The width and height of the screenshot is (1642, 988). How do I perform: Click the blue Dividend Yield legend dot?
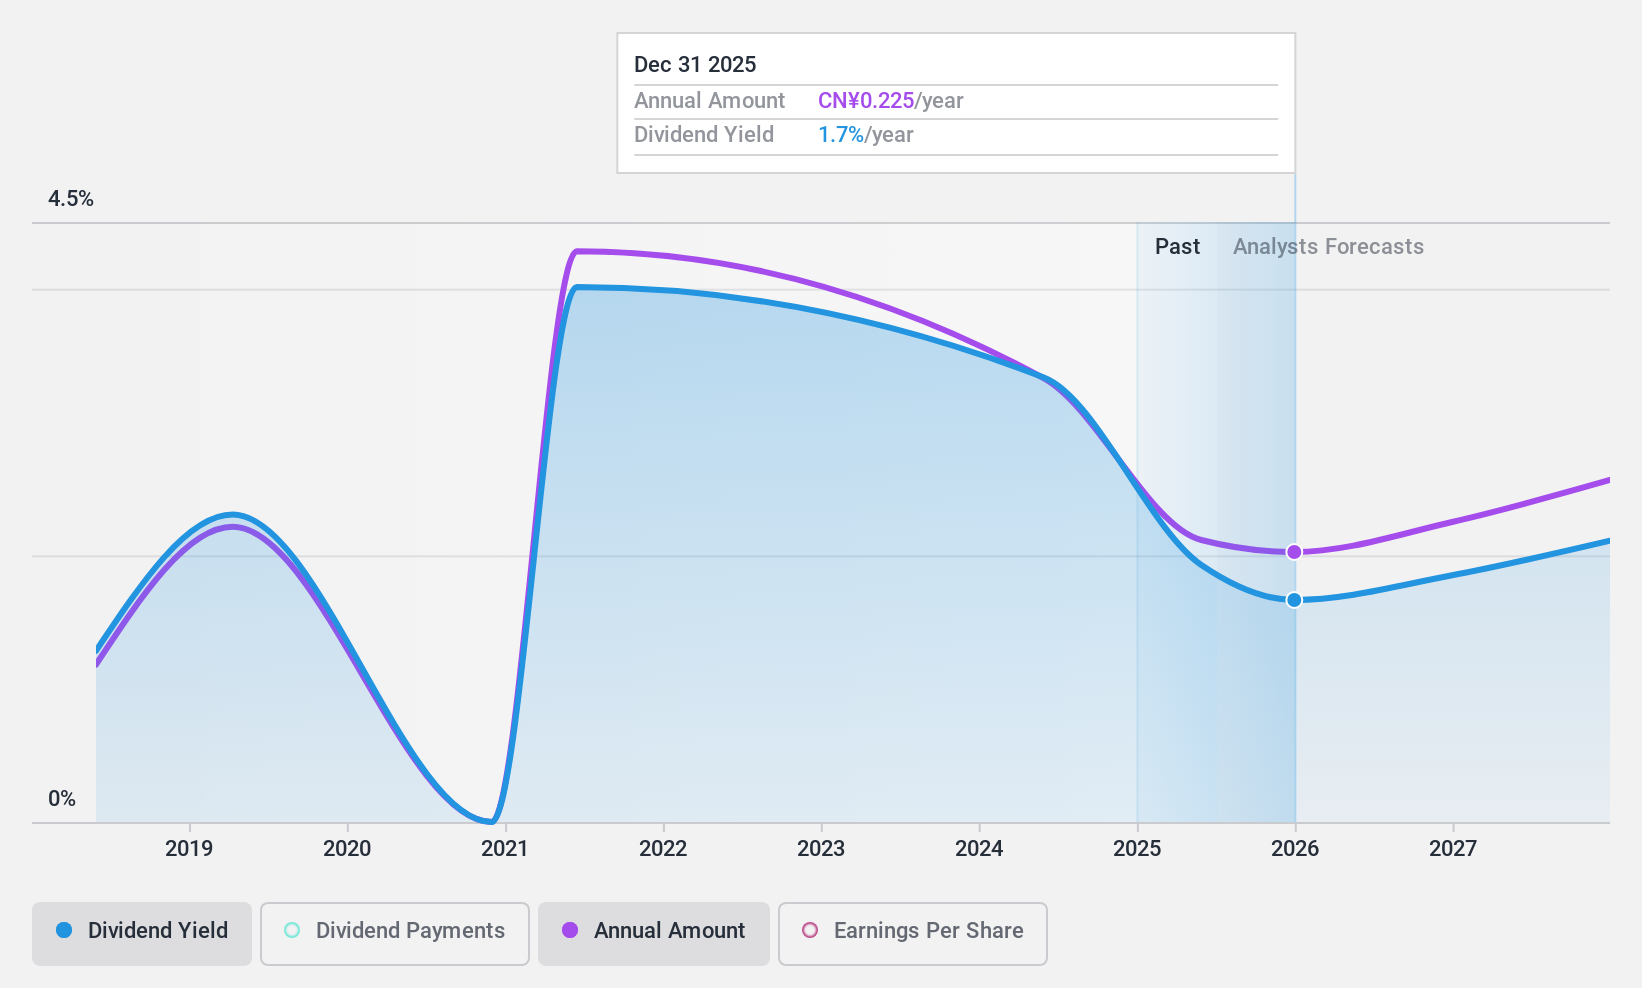(64, 930)
